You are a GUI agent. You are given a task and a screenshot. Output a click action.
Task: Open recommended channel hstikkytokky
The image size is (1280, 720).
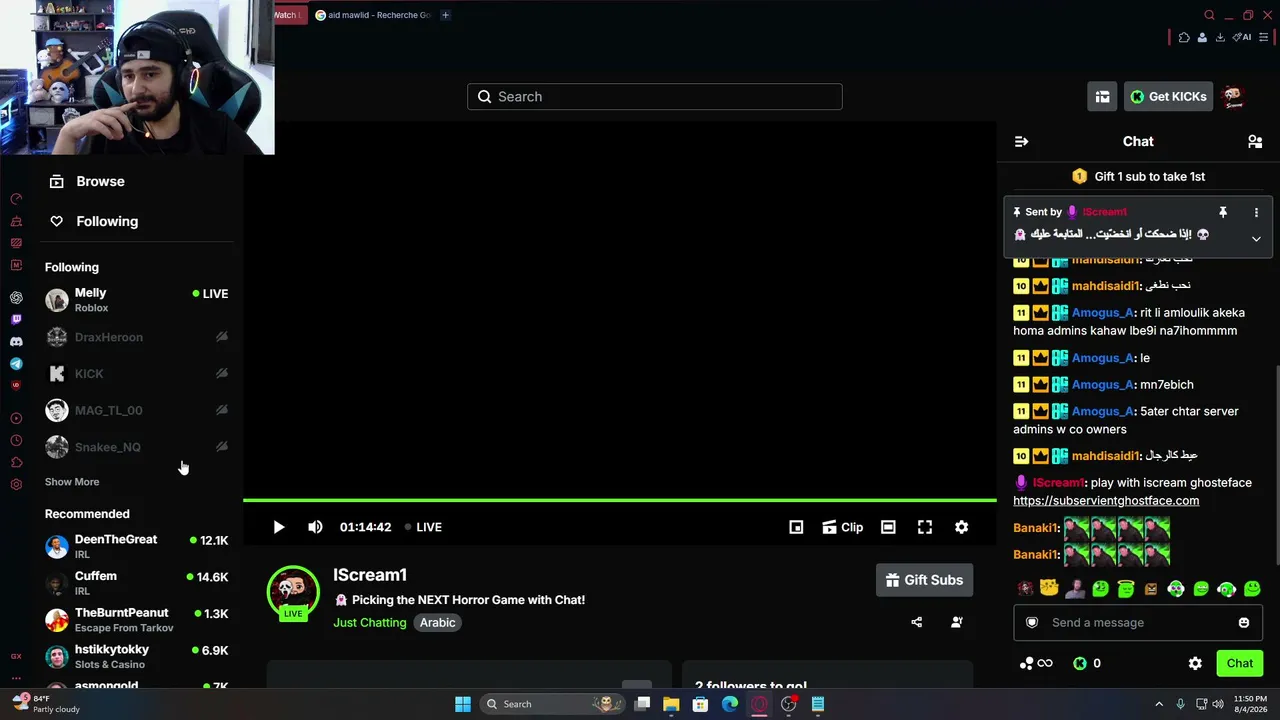tap(136, 656)
